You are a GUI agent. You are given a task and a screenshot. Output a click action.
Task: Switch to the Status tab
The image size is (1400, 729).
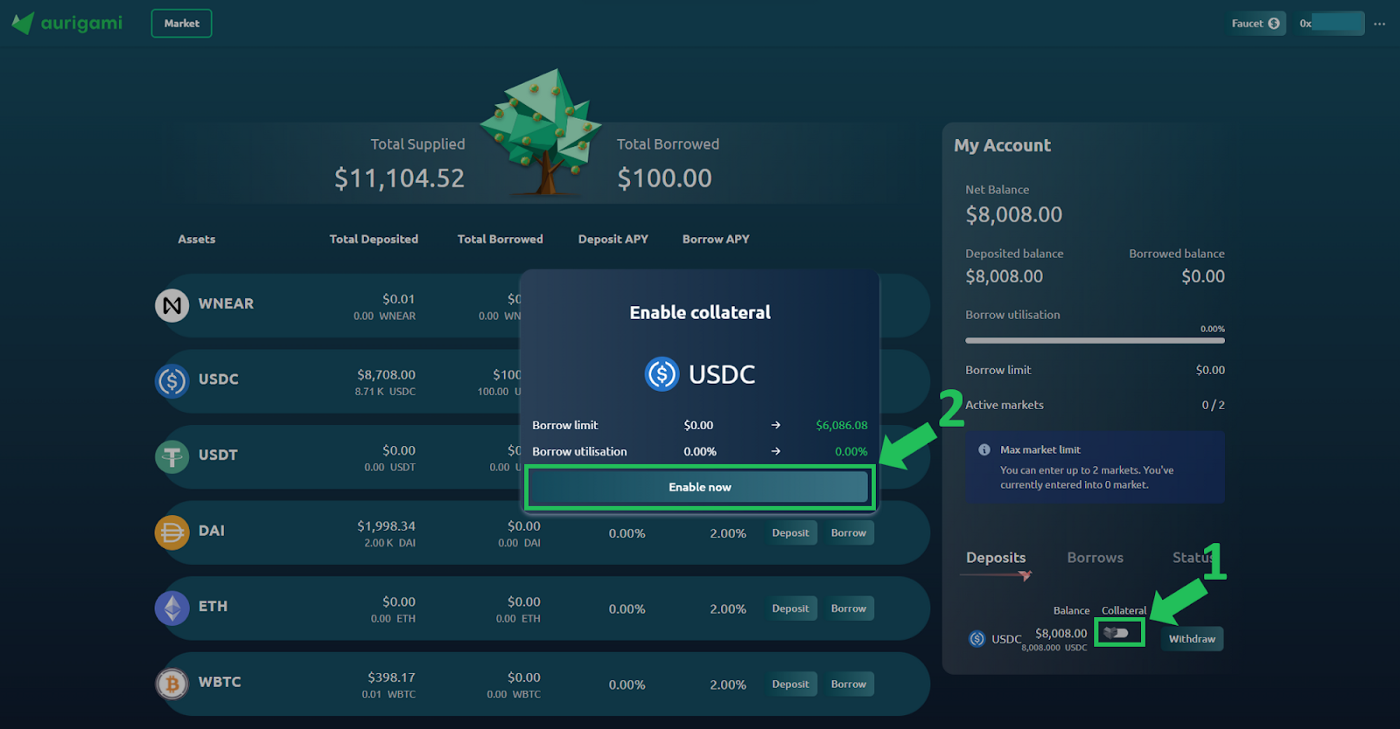[1194, 558]
